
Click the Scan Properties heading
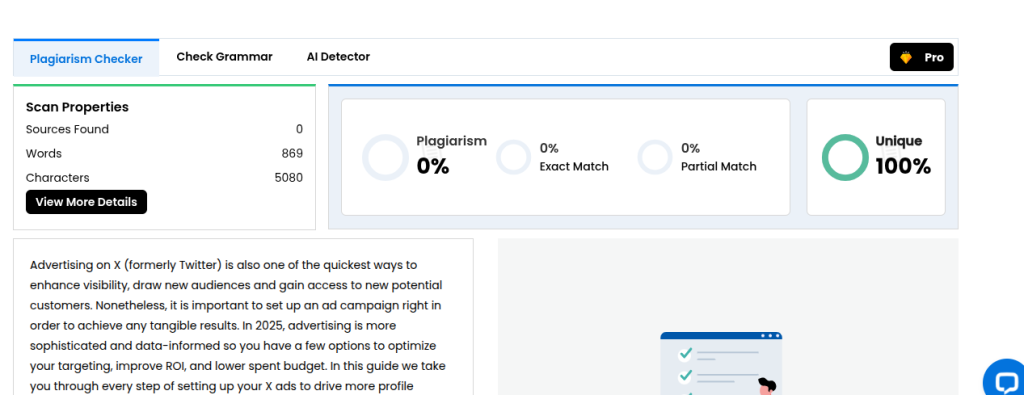pyautogui.click(x=77, y=107)
